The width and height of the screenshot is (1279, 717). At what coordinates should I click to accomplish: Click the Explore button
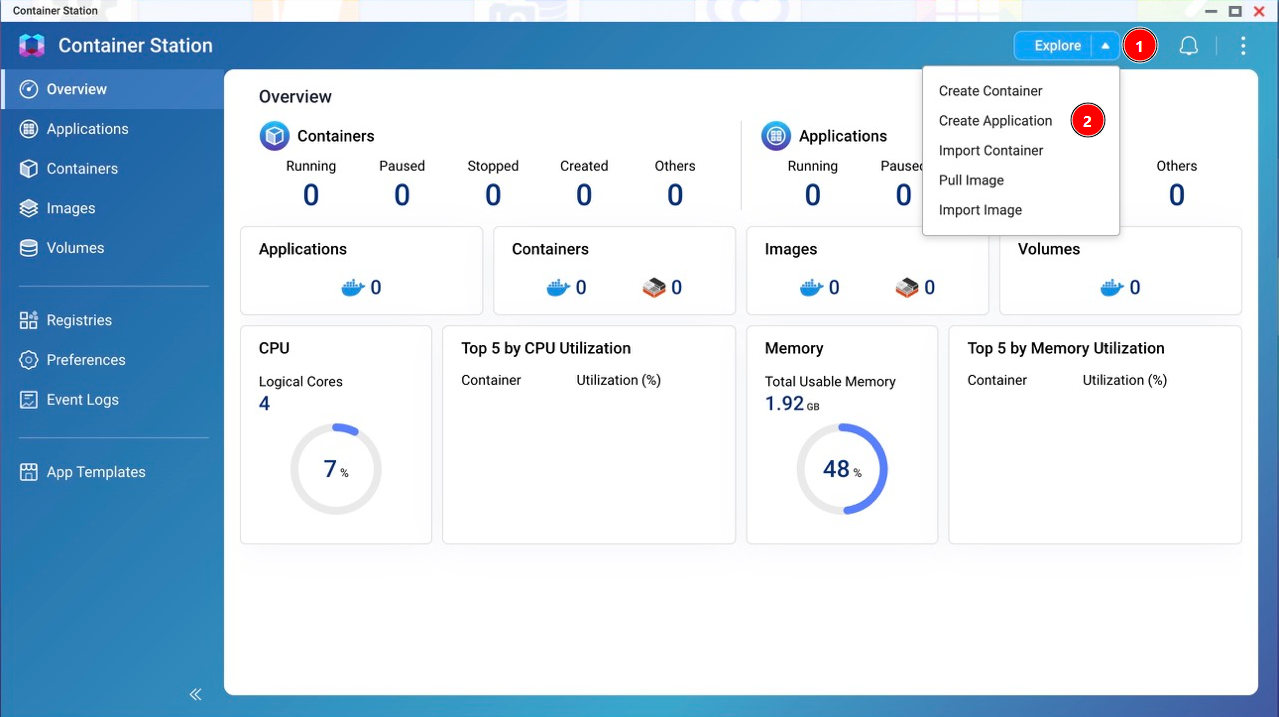pyautogui.click(x=1056, y=46)
